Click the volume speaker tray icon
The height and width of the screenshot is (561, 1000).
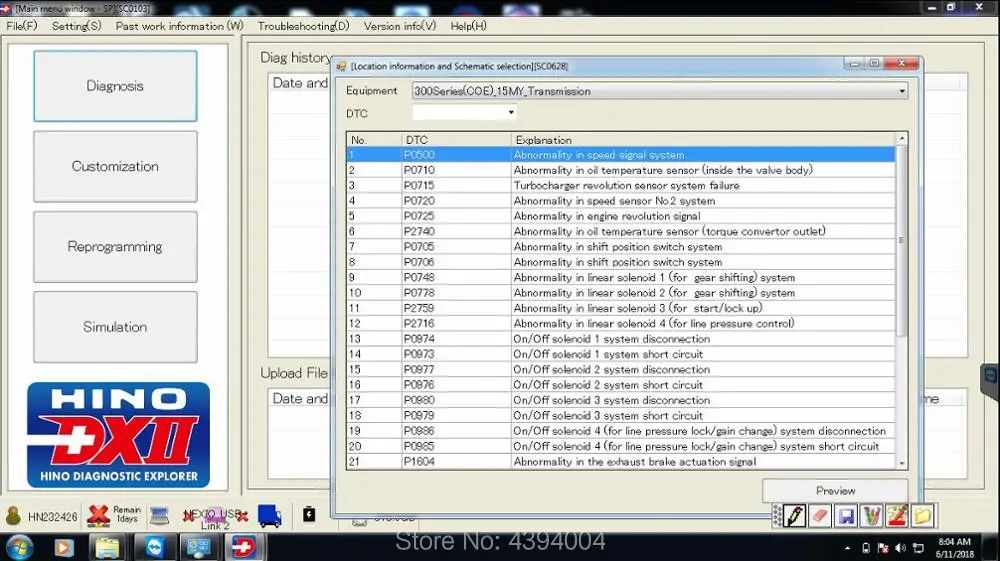point(901,548)
